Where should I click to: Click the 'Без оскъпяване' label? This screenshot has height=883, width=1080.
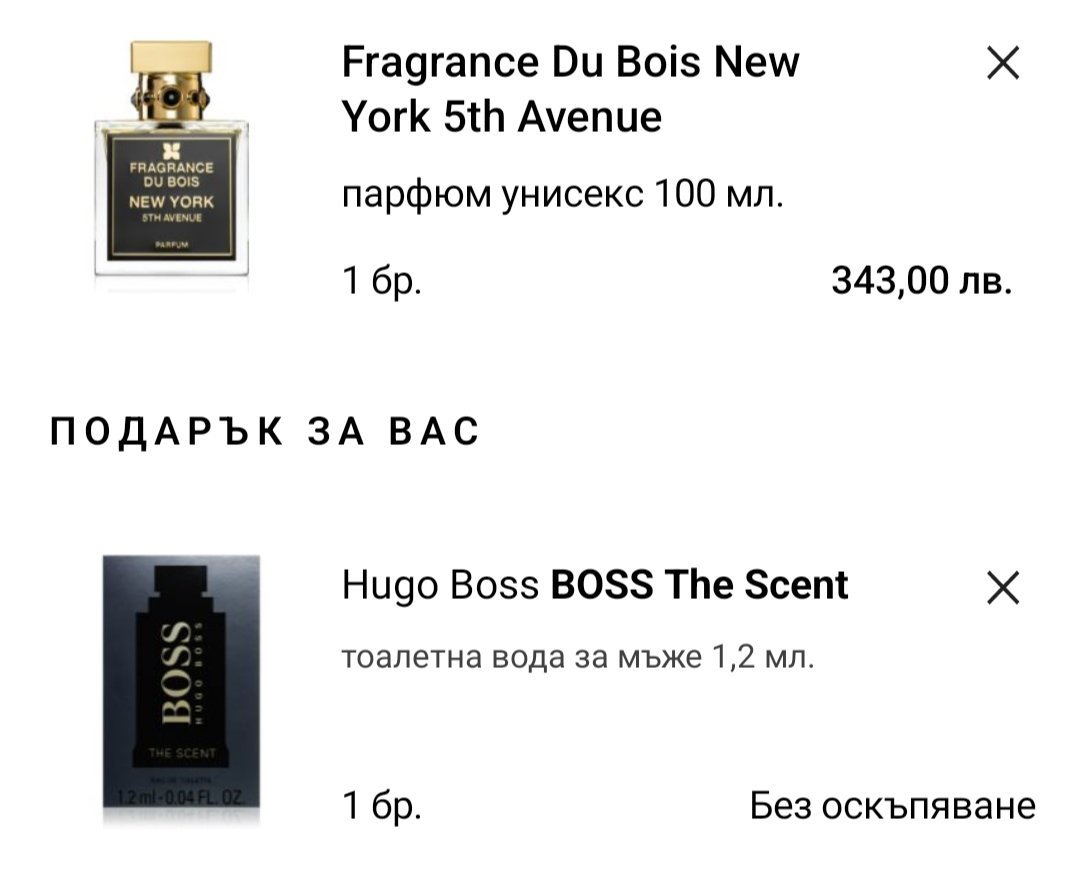[x=893, y=805]
